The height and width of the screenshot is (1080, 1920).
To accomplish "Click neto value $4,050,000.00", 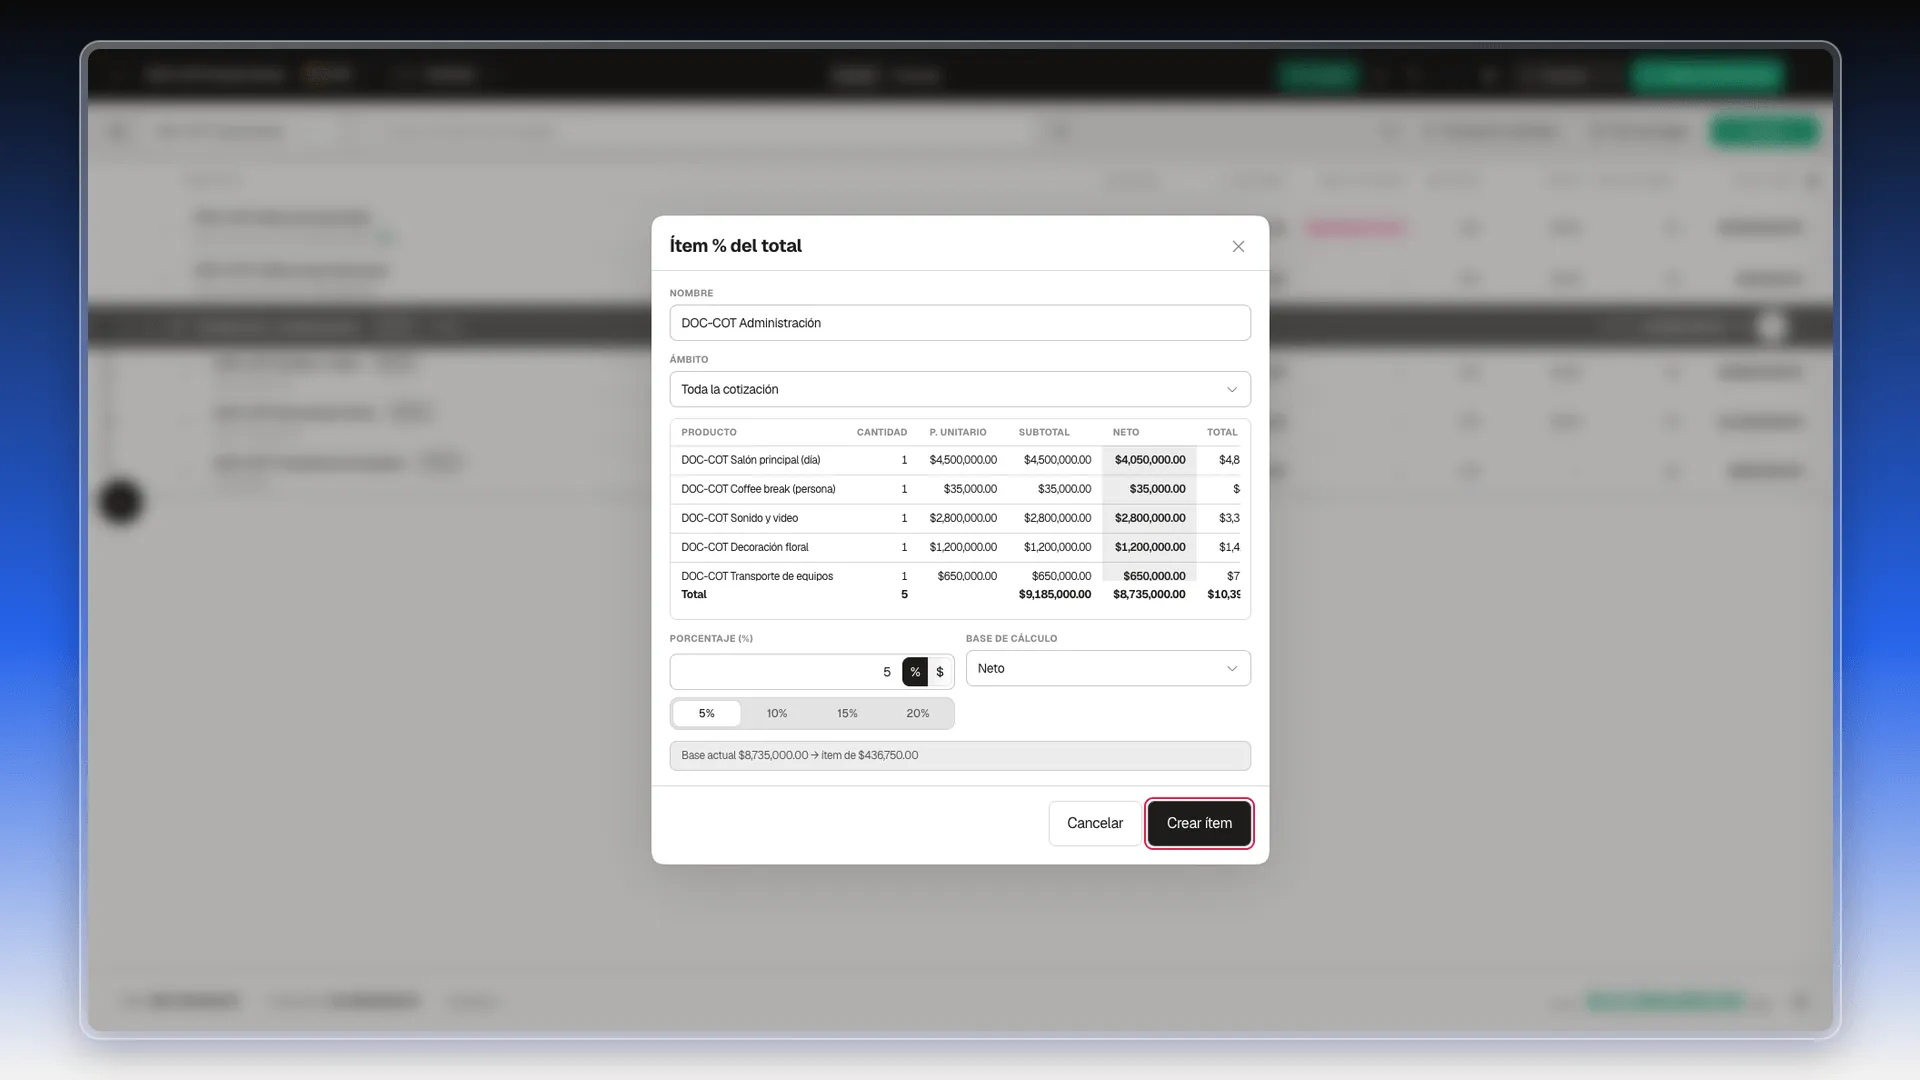I will click(1150, 460).
